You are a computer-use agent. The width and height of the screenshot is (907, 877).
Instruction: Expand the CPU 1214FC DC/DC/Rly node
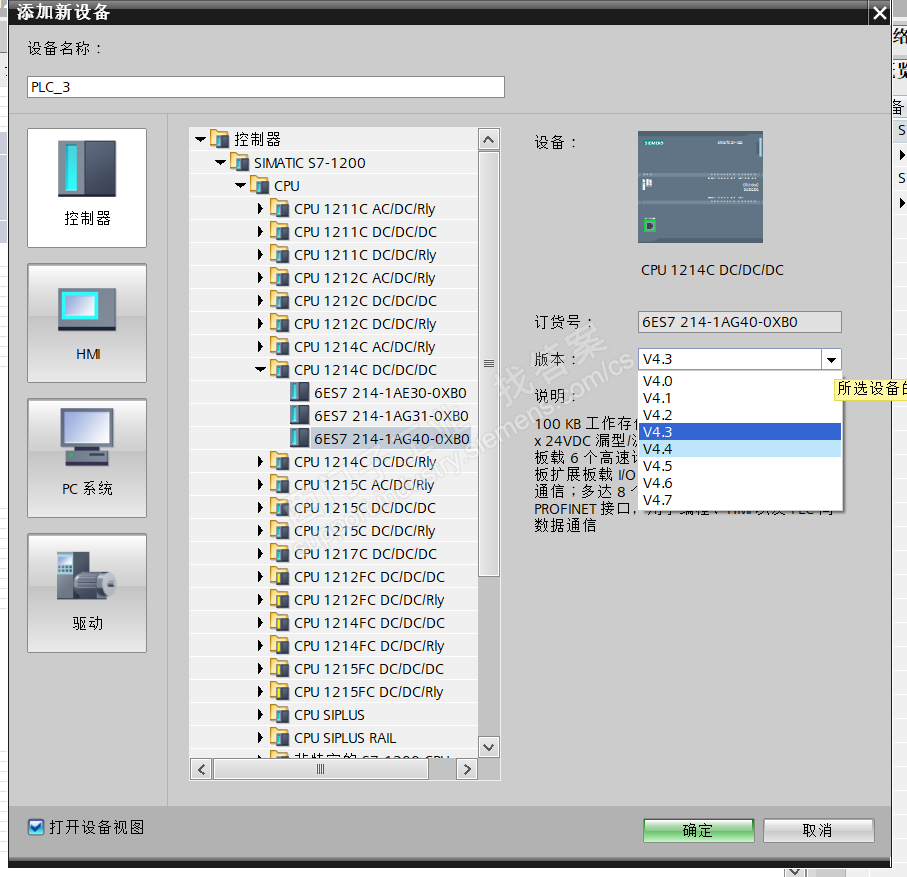260,645
